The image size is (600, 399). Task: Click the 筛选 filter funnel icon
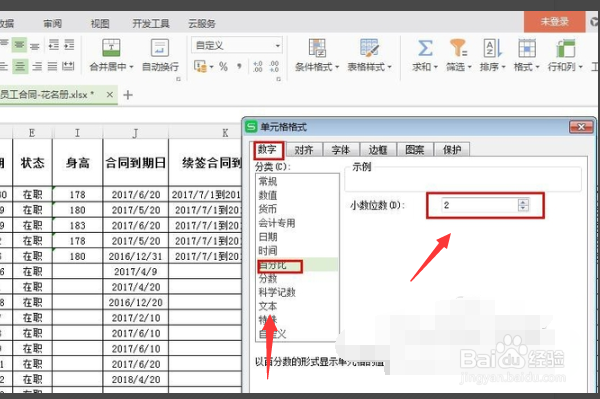click(458, 48)
